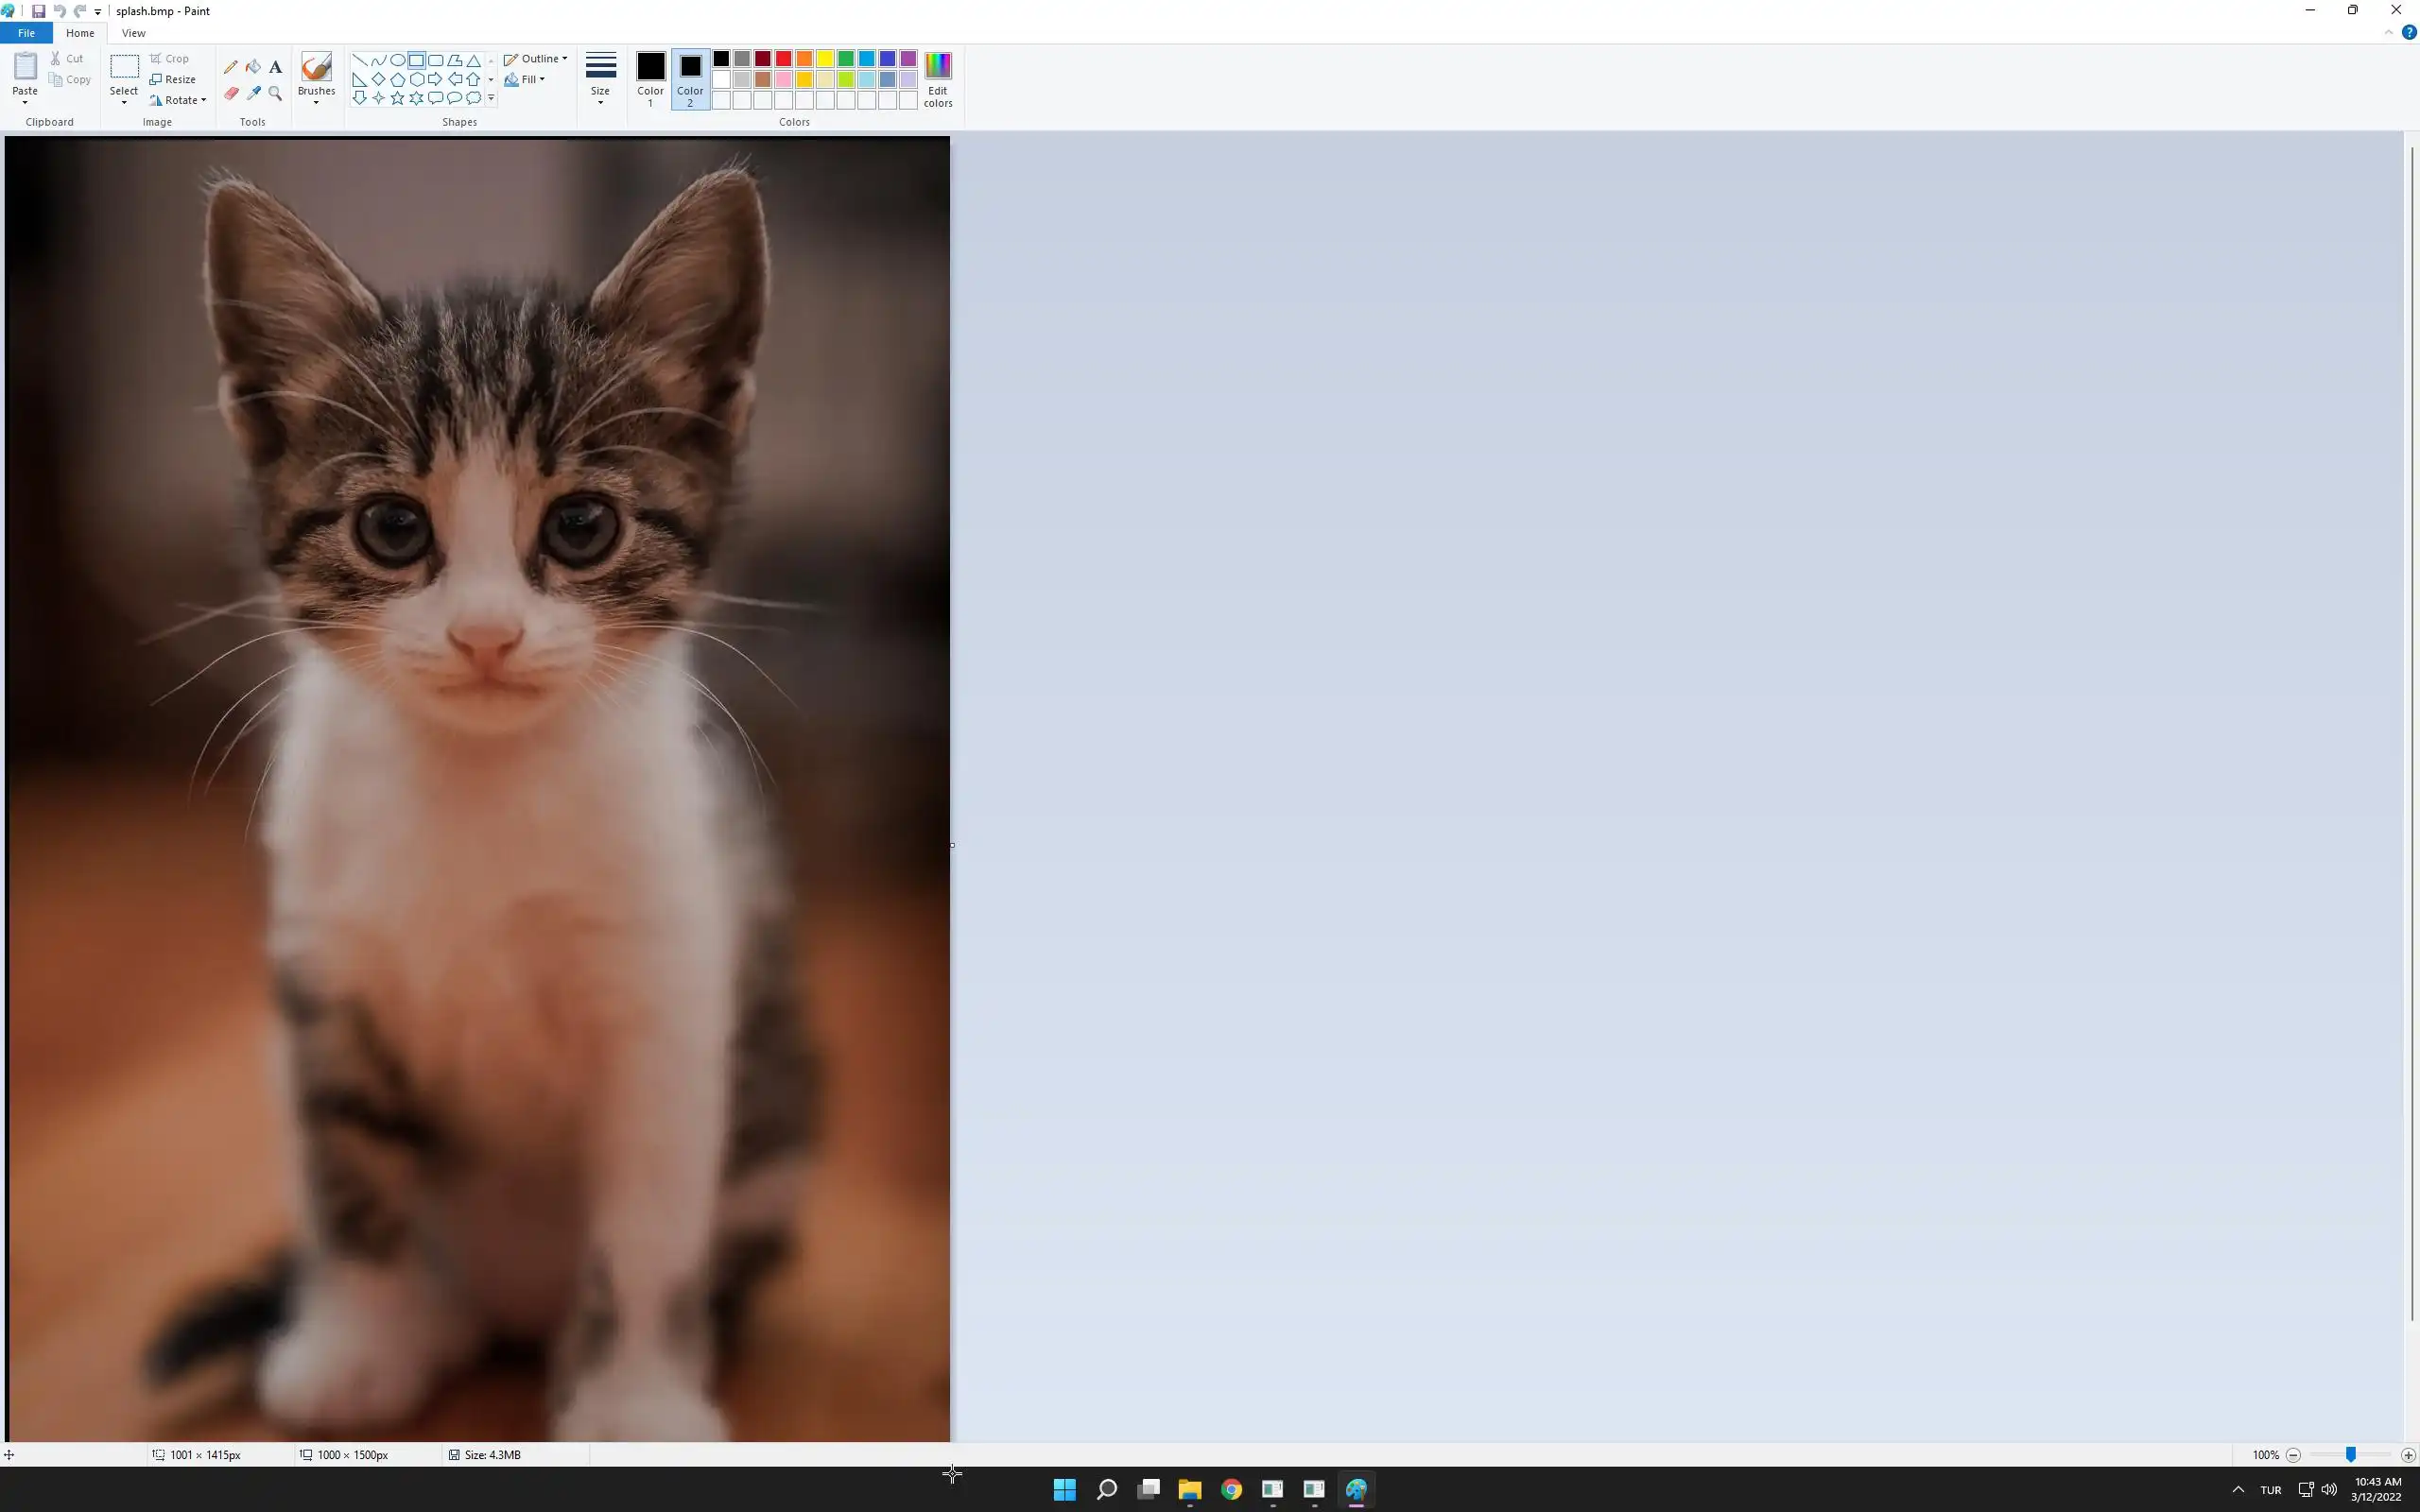Select the Fill with color bucket

[x=253, y=67]
